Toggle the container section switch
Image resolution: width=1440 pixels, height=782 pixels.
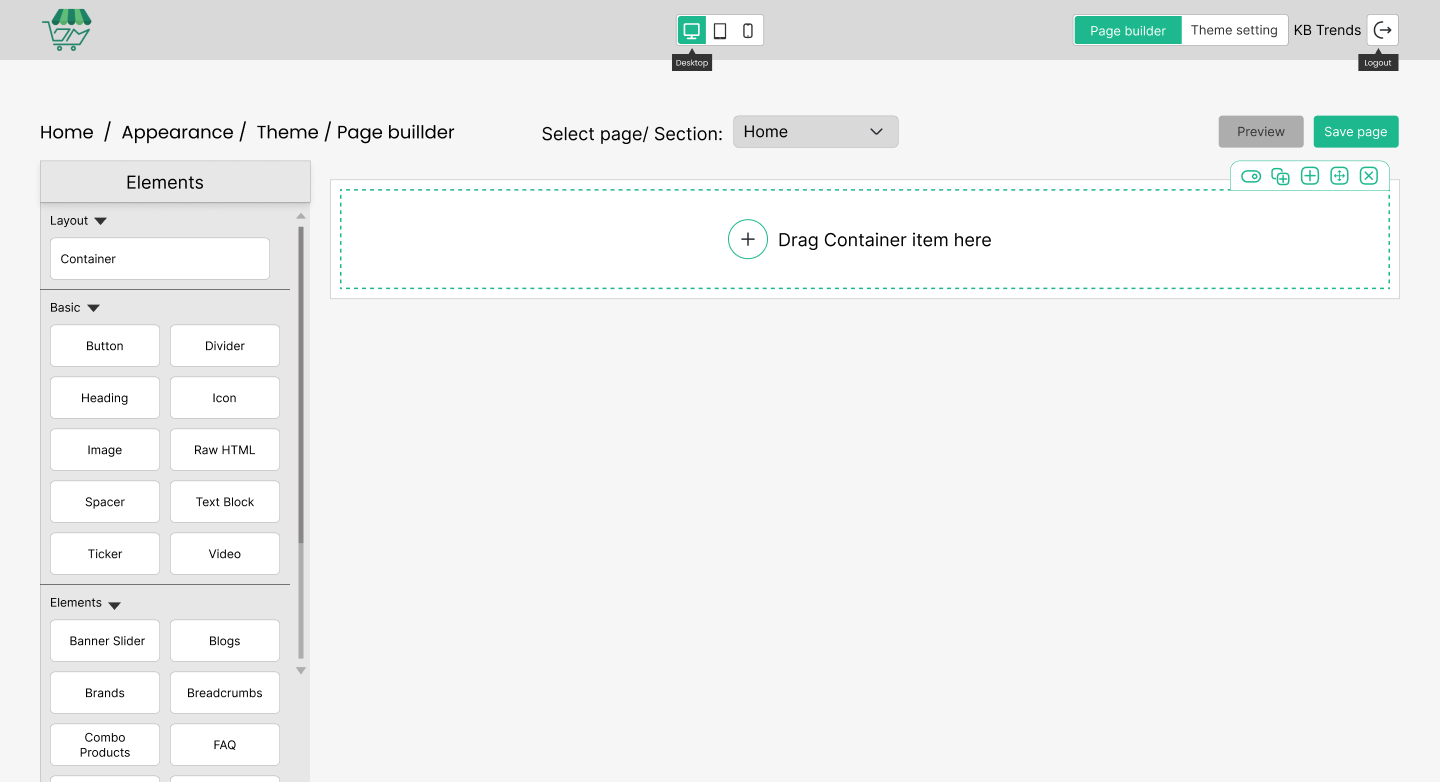point(1251,176)
